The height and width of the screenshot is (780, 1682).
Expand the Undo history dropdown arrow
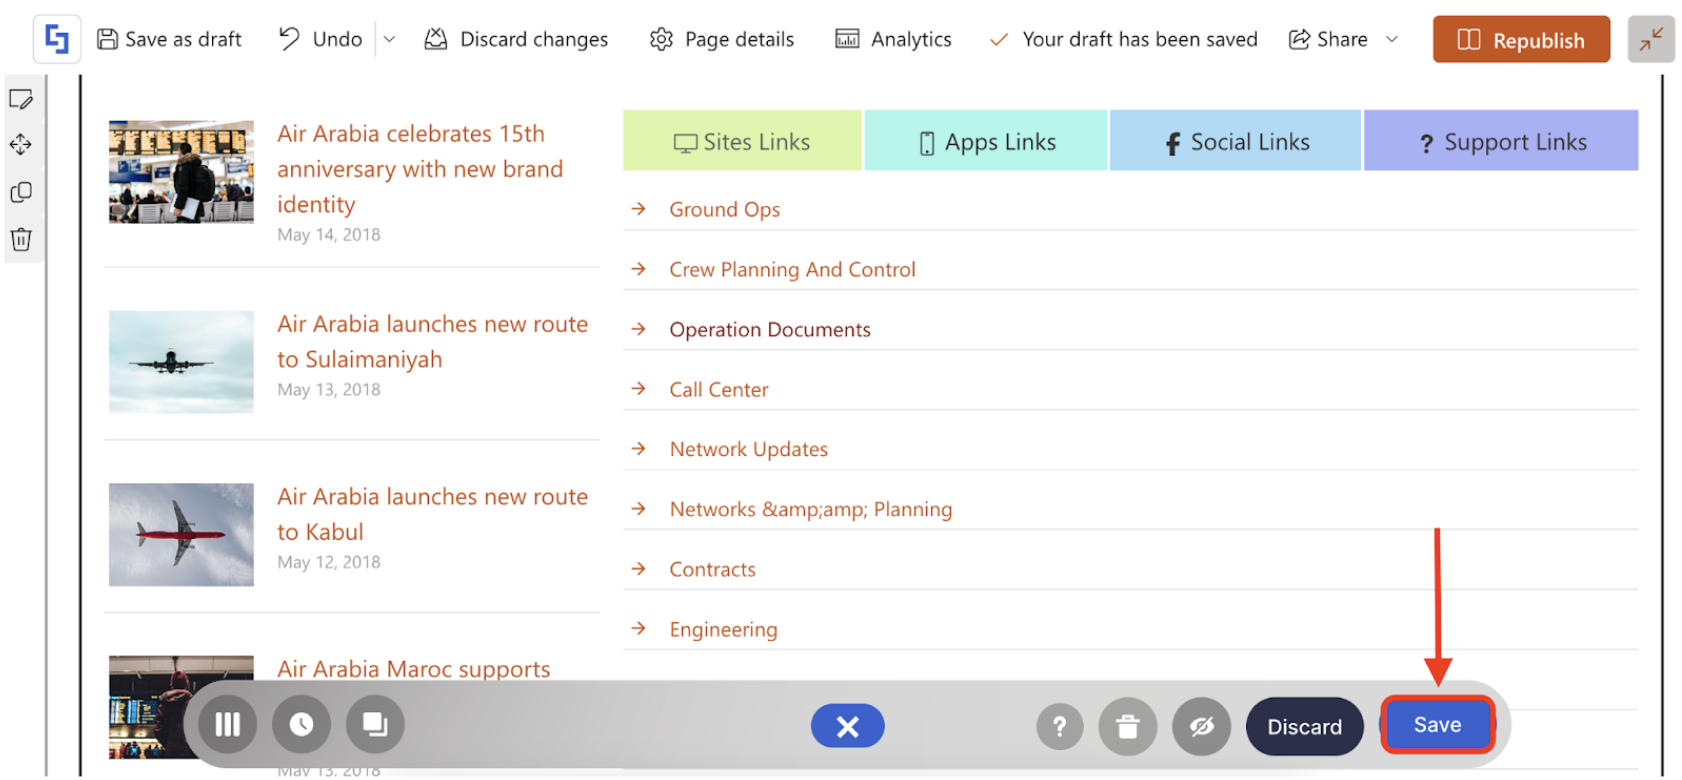coord(389,39)
